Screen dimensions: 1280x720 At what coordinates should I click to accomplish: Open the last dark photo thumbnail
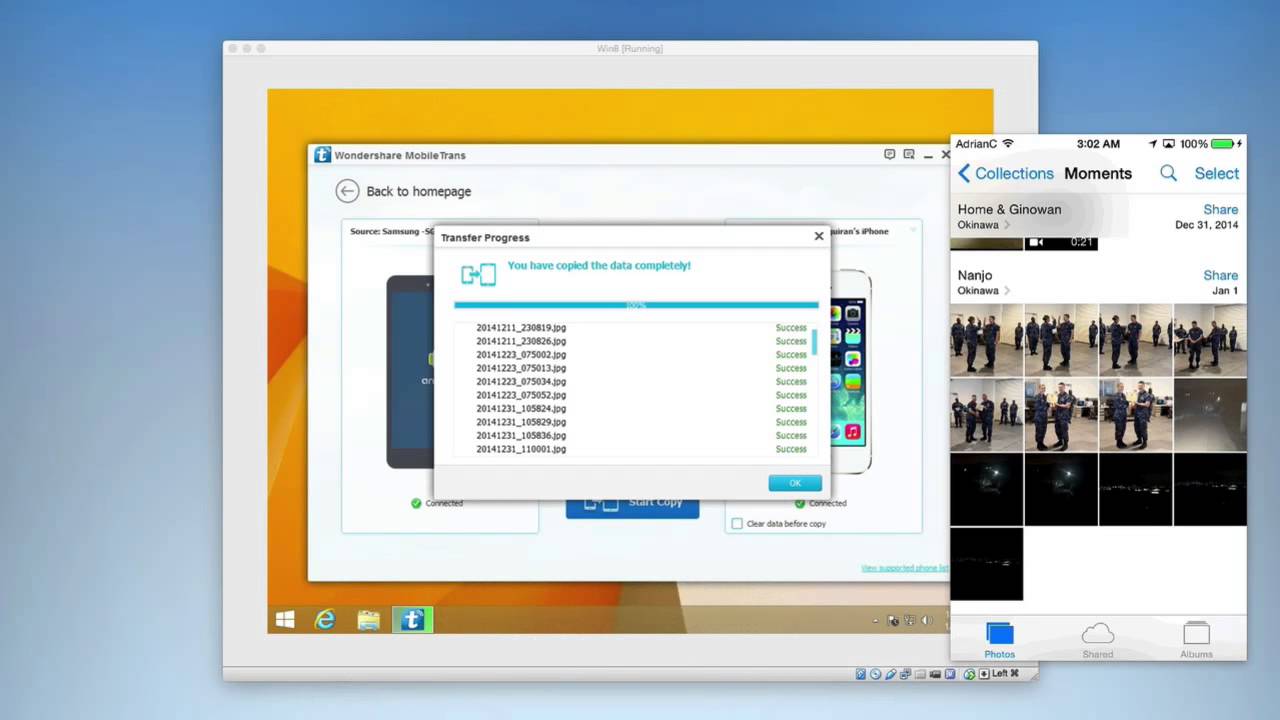tap(986, 564)
